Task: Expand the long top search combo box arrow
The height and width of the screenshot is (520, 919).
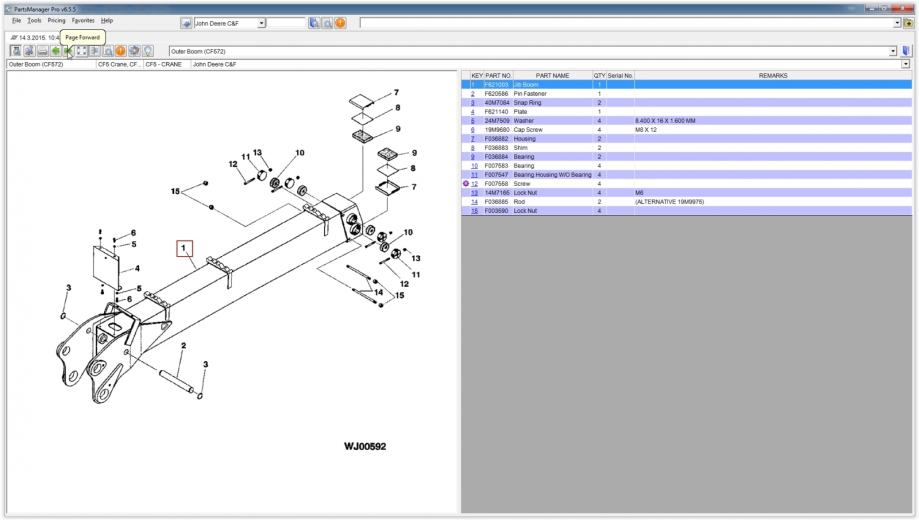Action: 897,23
